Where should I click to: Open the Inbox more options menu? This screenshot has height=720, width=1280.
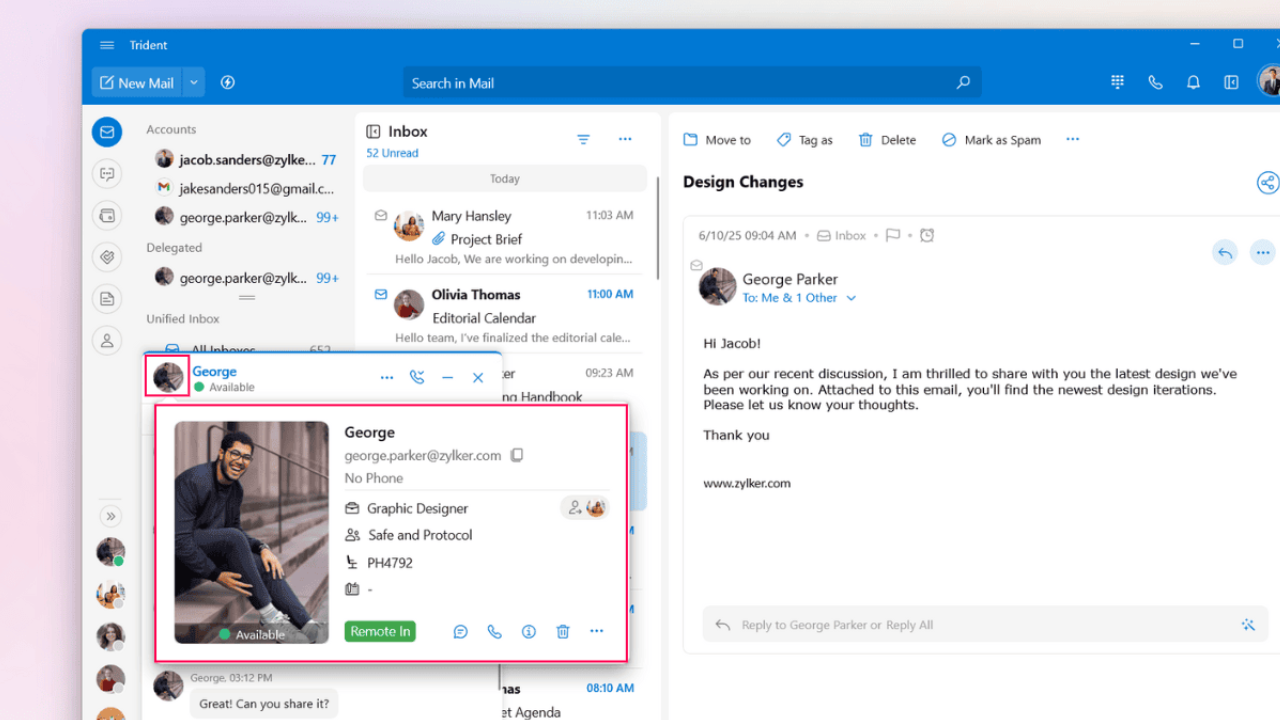pyautogui.click(x=625, y=139)
